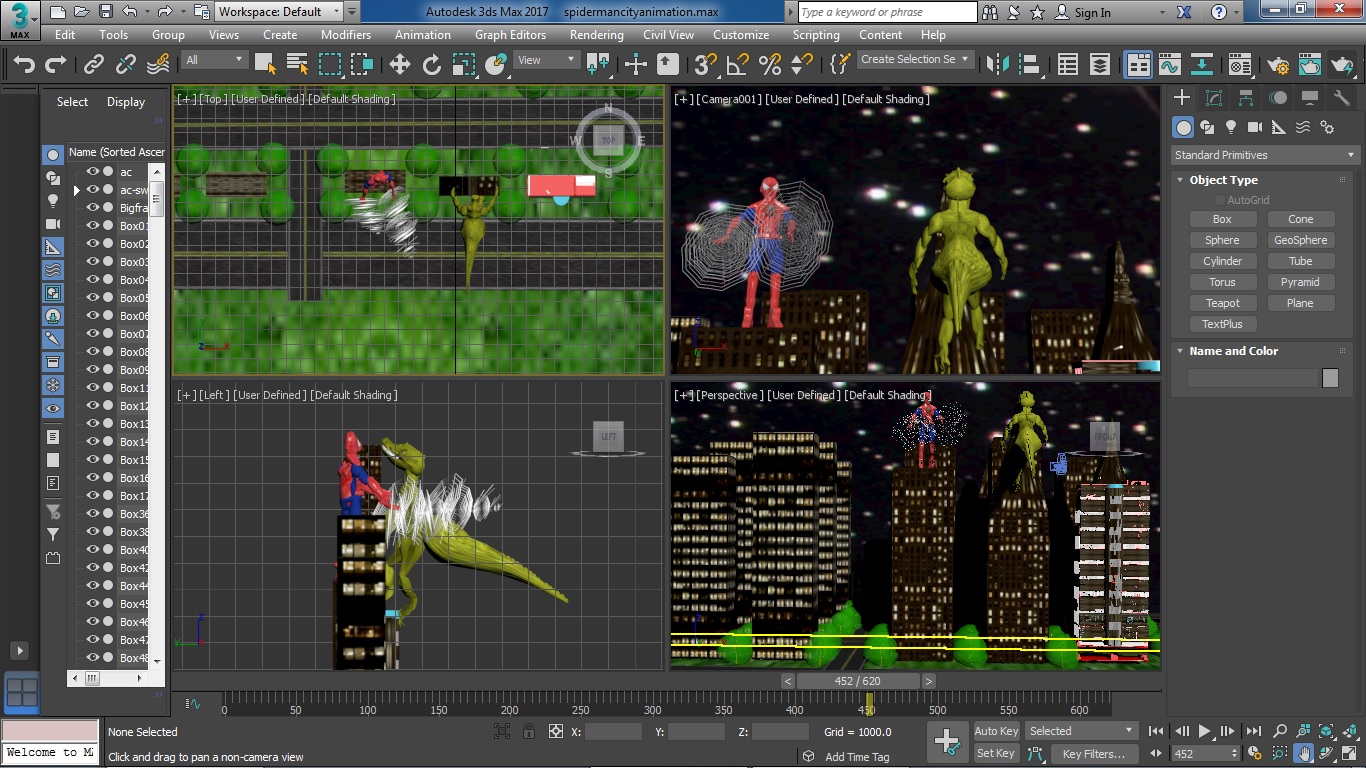The image size is (1366, 768).
Task: Toggle the Ribbon display button
Action: [x=1138, y=65]
